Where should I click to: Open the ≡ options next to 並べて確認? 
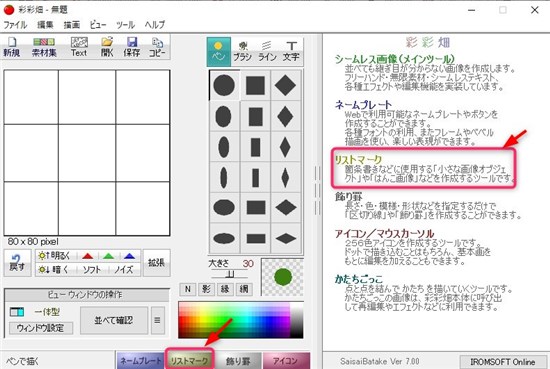157,320
